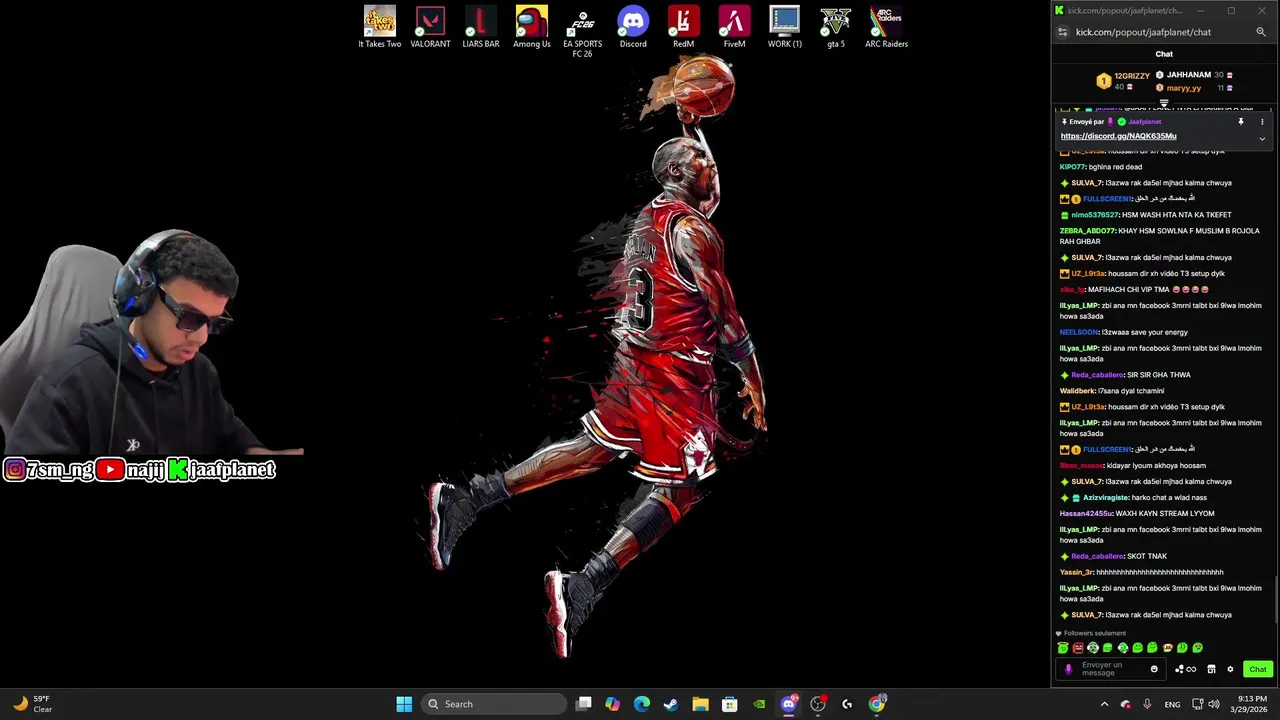Open the NVIDIA app from the taskbar
Viewport: 1280px width, 720px height.
759,704
